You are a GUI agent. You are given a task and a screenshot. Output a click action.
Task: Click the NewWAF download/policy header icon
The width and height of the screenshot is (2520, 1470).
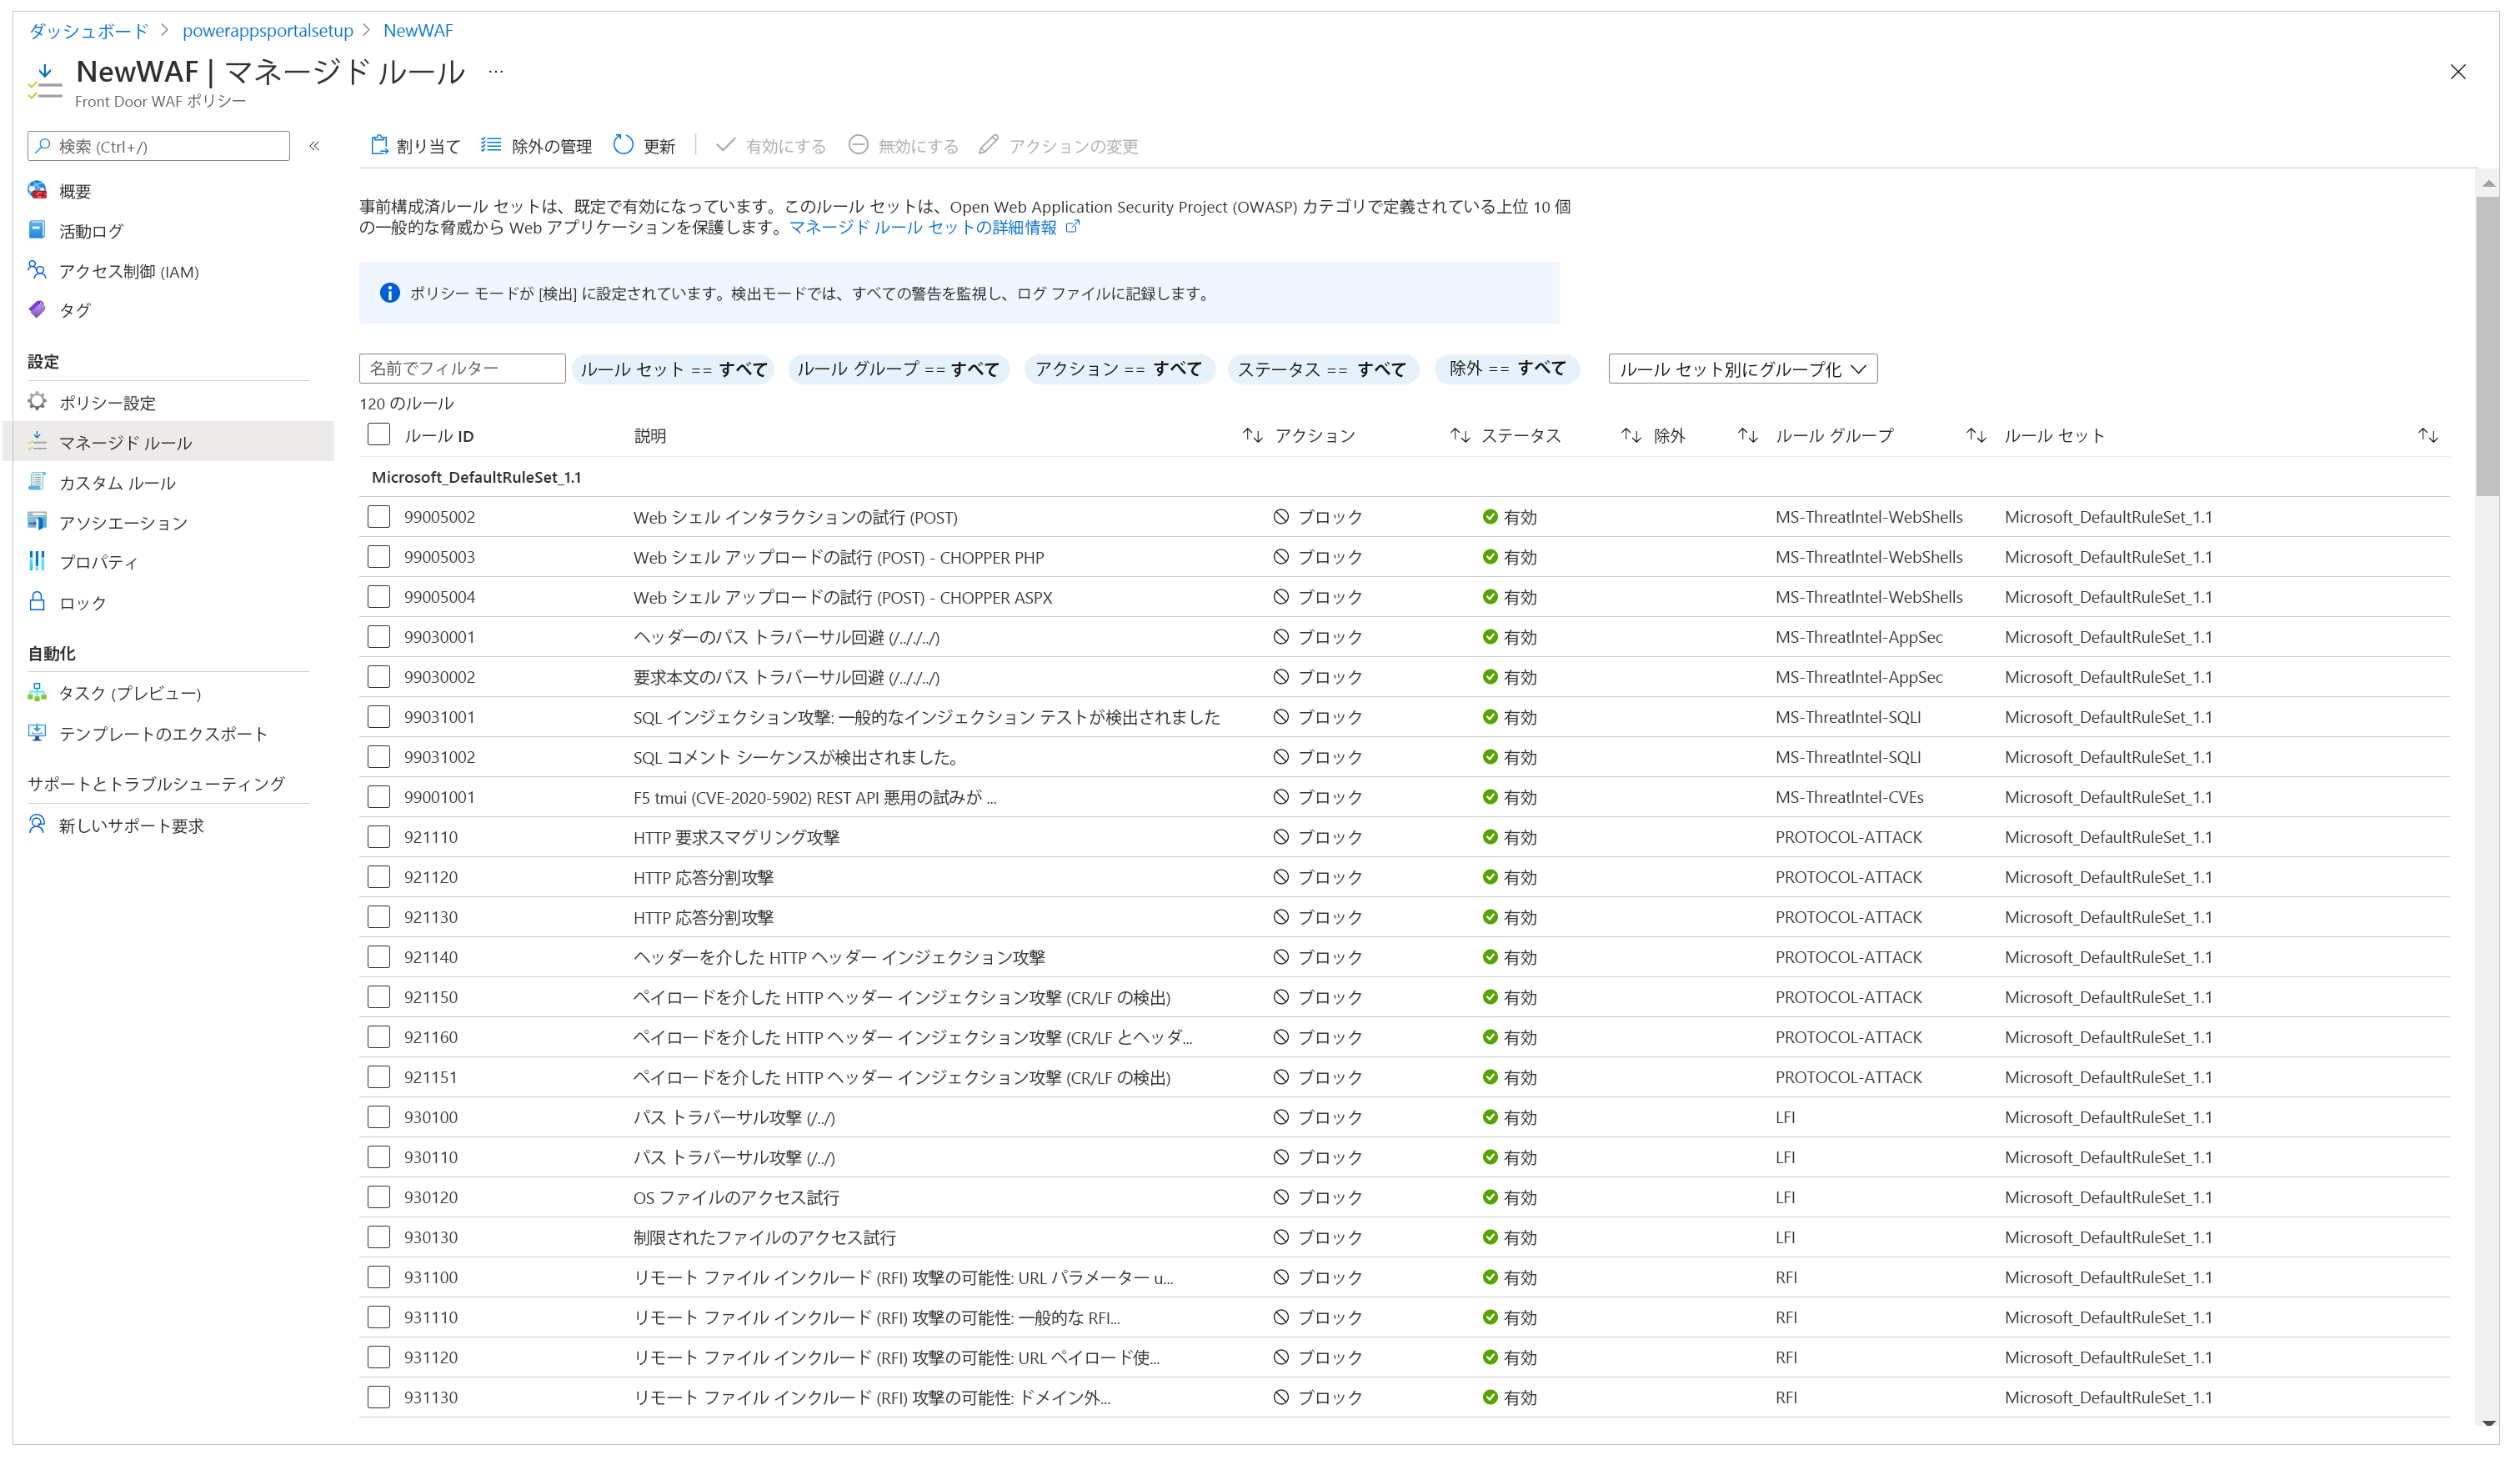point(45,80)
